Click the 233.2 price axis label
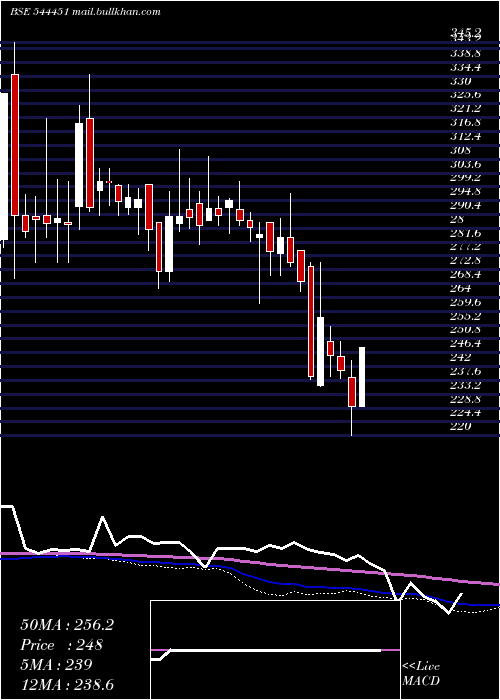500x700 pixels. point(466,385)
